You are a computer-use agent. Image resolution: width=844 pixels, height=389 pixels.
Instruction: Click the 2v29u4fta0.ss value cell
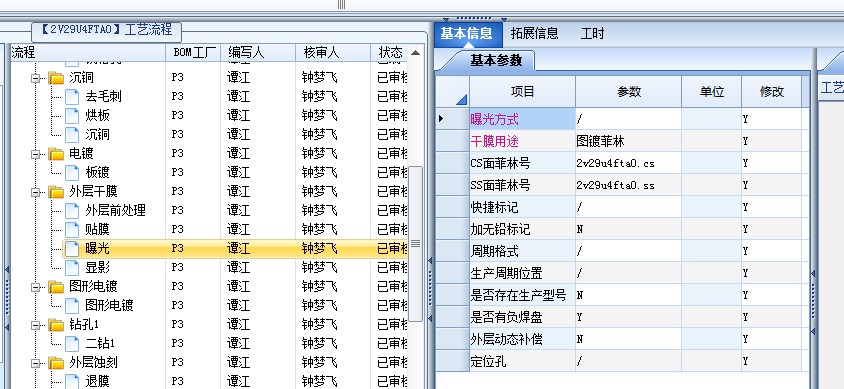point(629,185)
